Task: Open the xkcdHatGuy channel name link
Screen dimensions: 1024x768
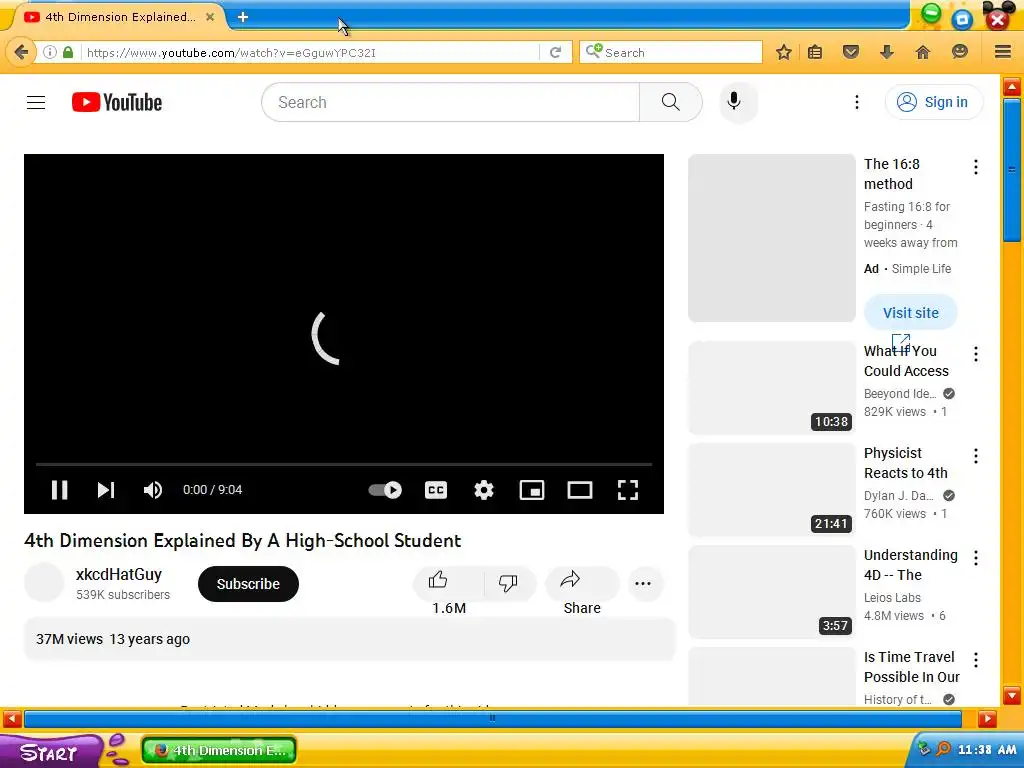Action: click(x=119, y=575)
